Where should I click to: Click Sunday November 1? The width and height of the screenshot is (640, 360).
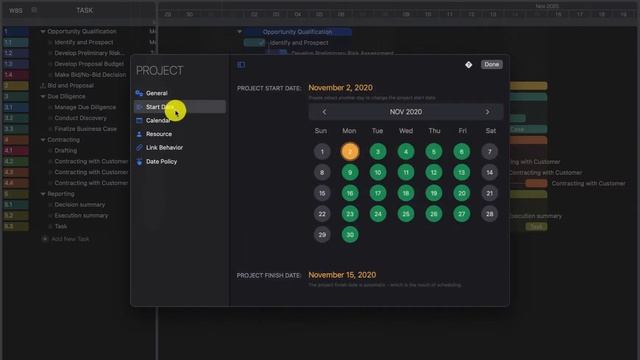322,151
